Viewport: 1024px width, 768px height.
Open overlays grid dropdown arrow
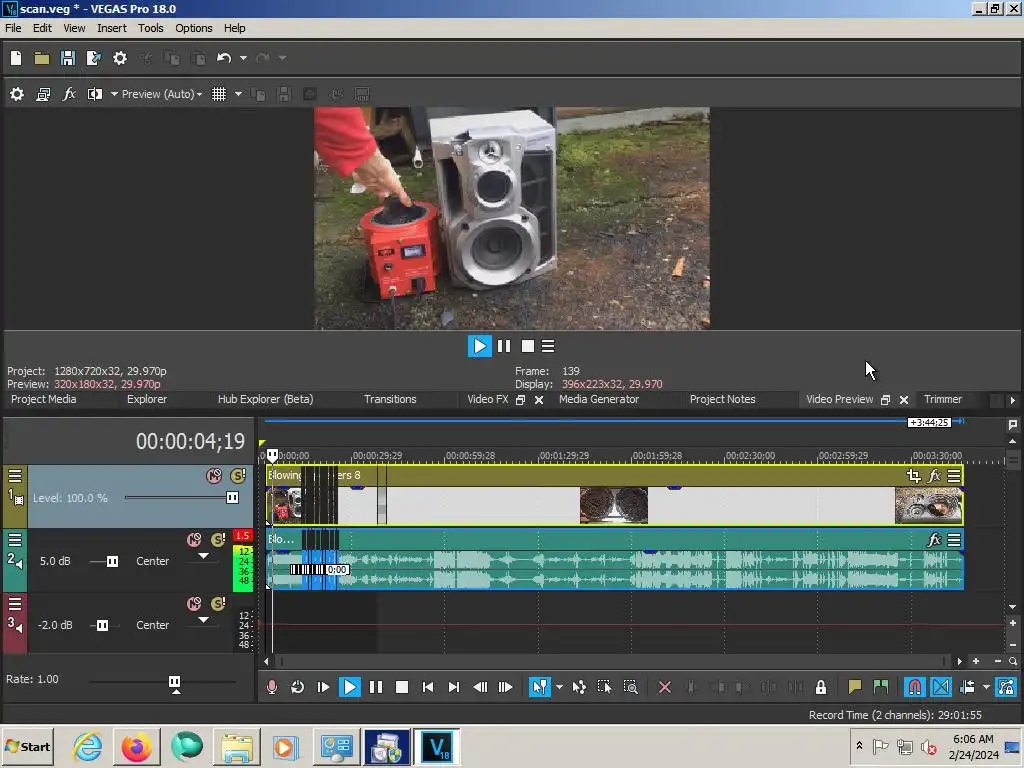tap(238, 94)
